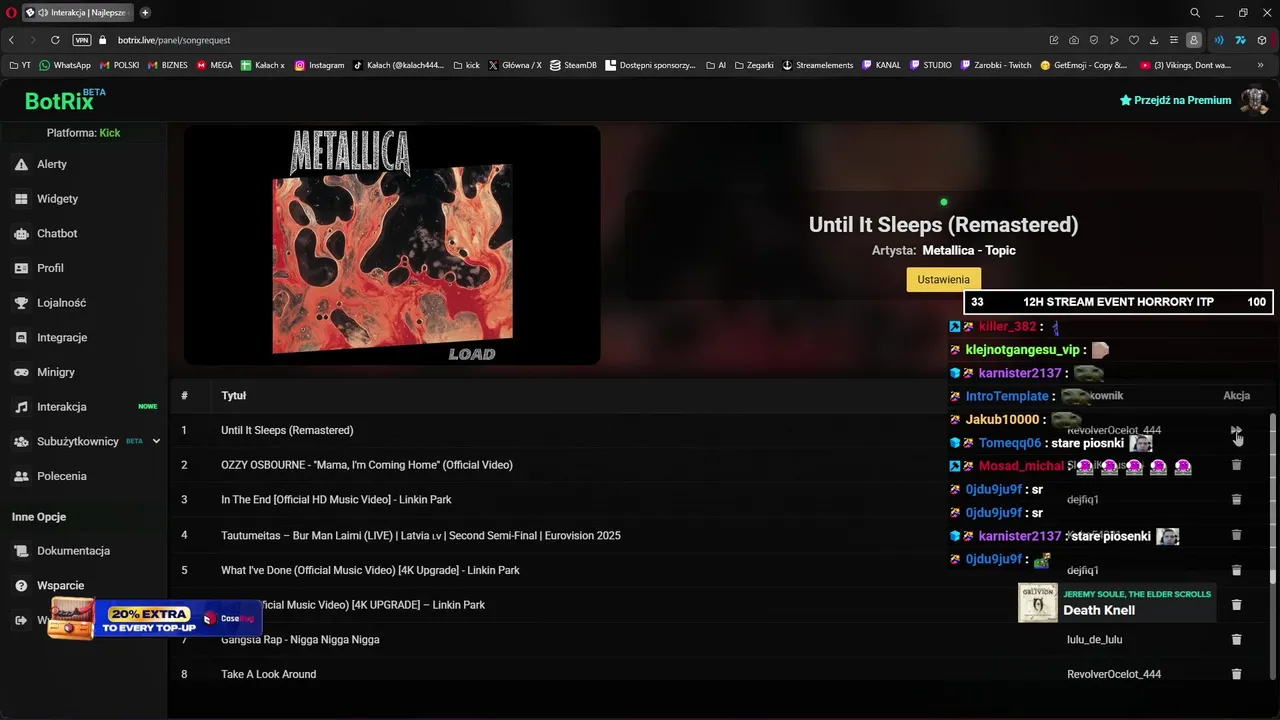The image size is (1280, 720).
Task: Click the 12H STREAM EVENT progress bar
Action: pos(1118,302)
